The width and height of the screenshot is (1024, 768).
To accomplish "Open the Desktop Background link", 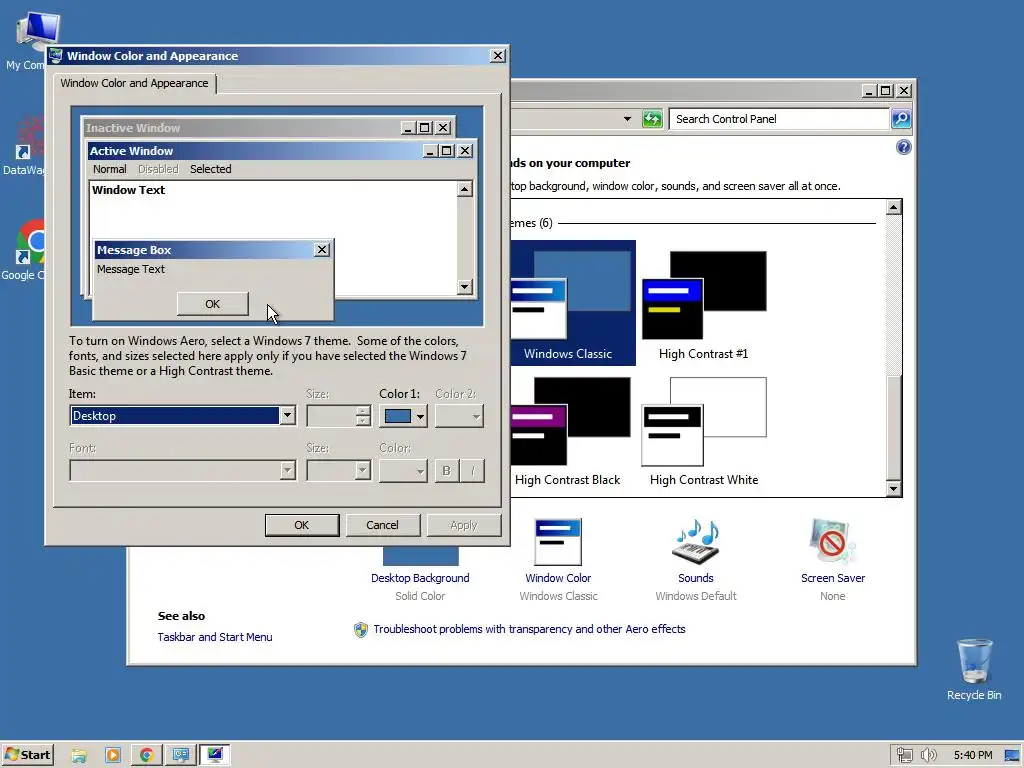I will pos(420,578).
